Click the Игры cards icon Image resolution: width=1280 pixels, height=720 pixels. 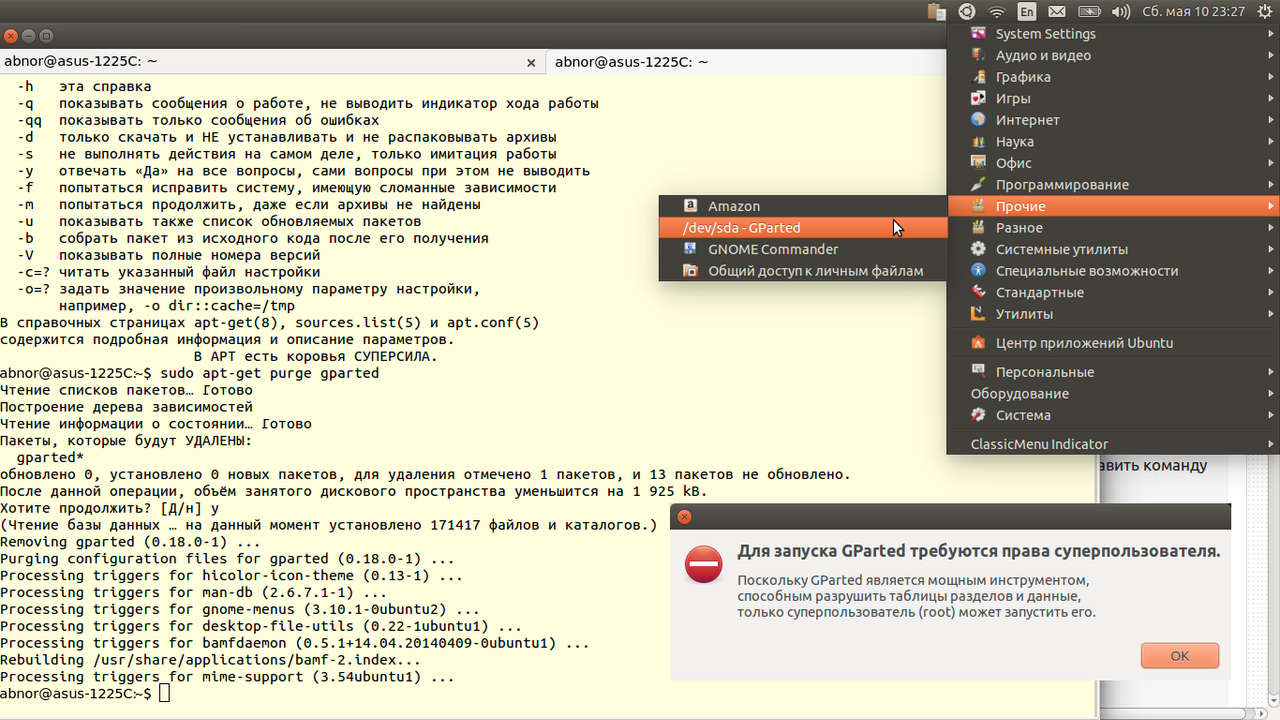click(x=978, y=98)
